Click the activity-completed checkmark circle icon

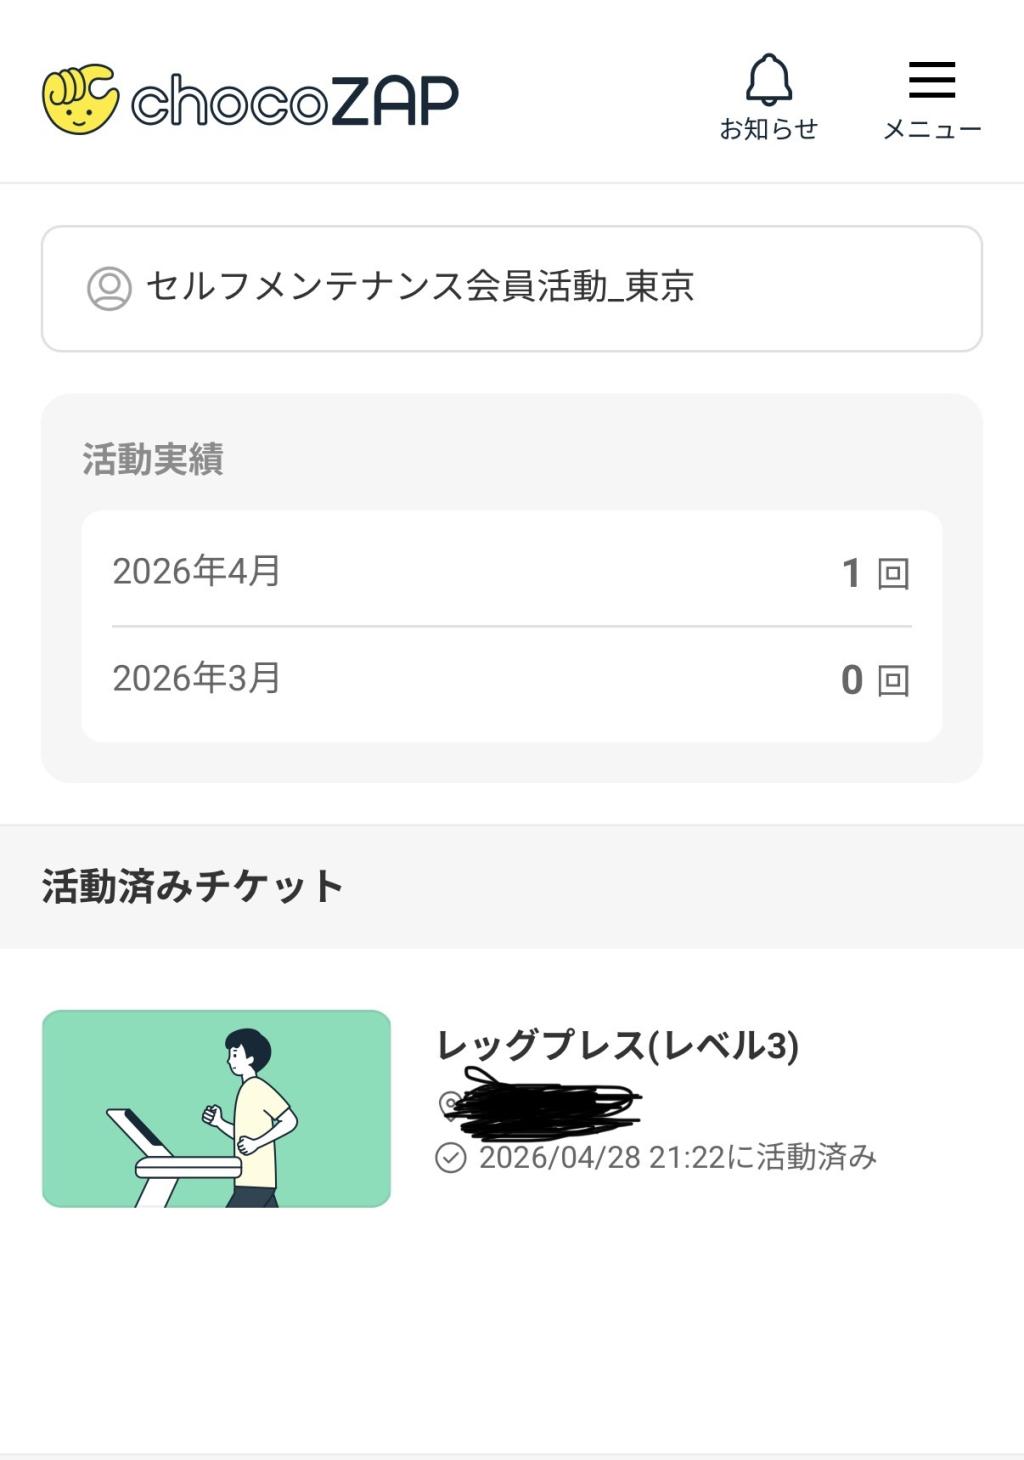tap(451, 1158)
